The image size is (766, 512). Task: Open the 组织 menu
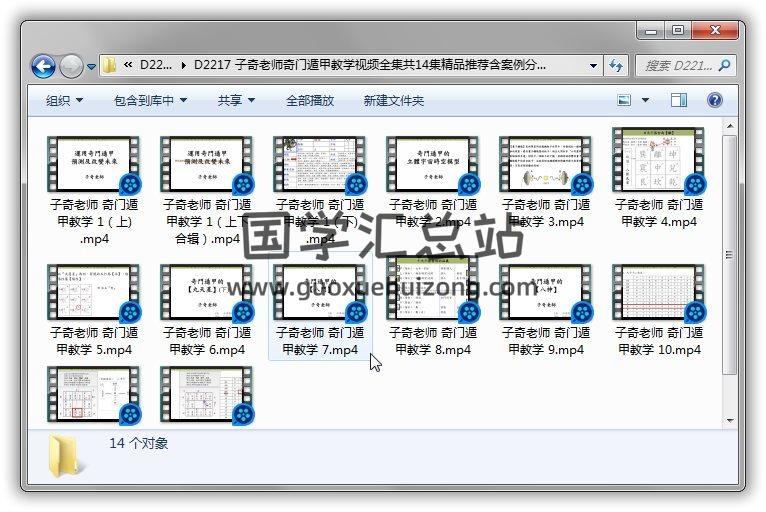coord(64,101)
